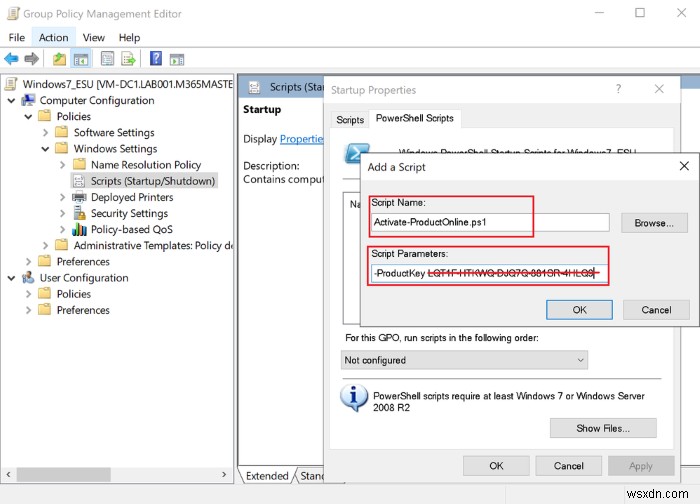700x504 pixels.
Task: Click the help question mark in Startup Properties
Action: (x=618, y=89)
